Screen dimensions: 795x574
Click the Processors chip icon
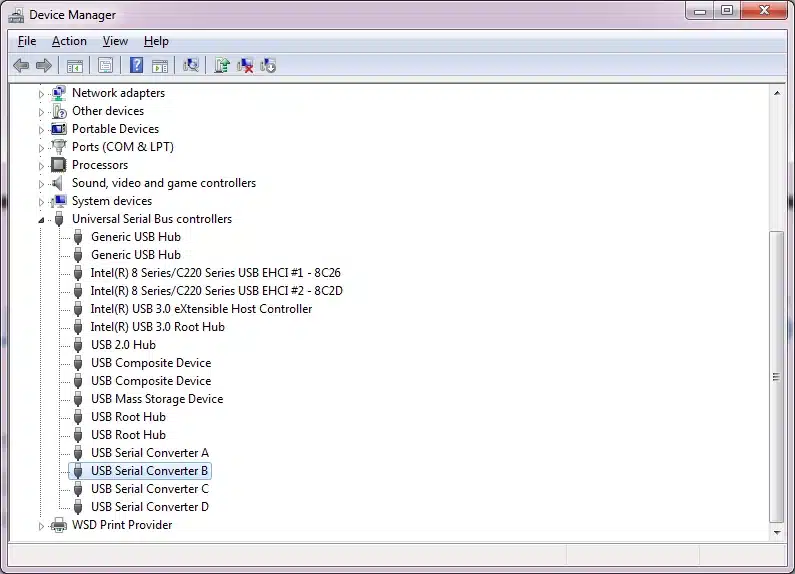coord(59,165)
